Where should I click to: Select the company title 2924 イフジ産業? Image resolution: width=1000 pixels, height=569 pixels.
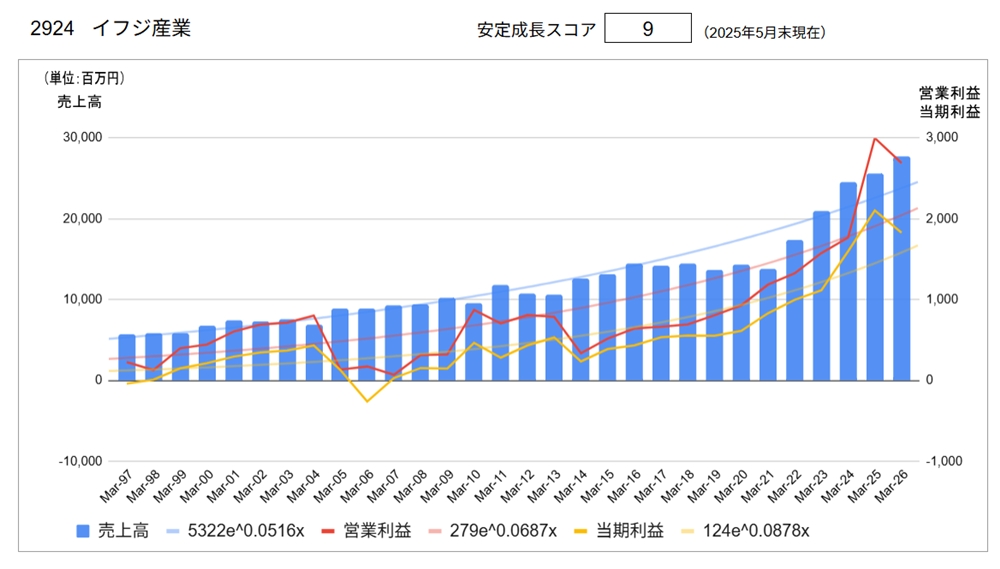(x=110, y=28)
